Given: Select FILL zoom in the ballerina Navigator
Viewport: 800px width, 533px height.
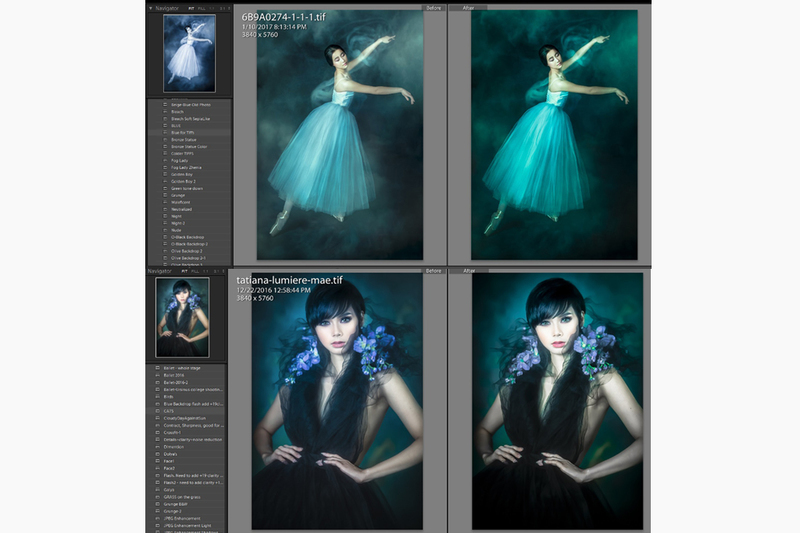Looking at the screenshot, I should (202, 9).
